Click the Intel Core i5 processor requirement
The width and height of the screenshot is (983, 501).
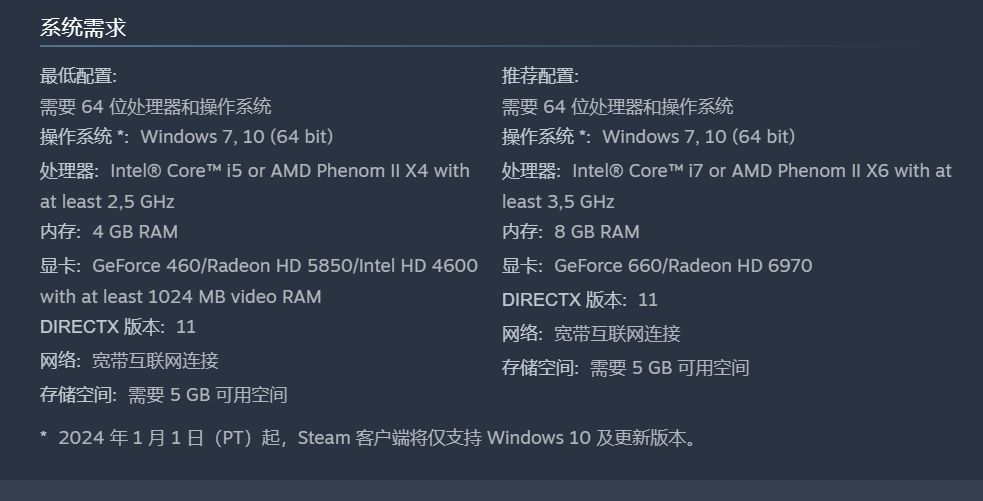[x=255, y=171]
